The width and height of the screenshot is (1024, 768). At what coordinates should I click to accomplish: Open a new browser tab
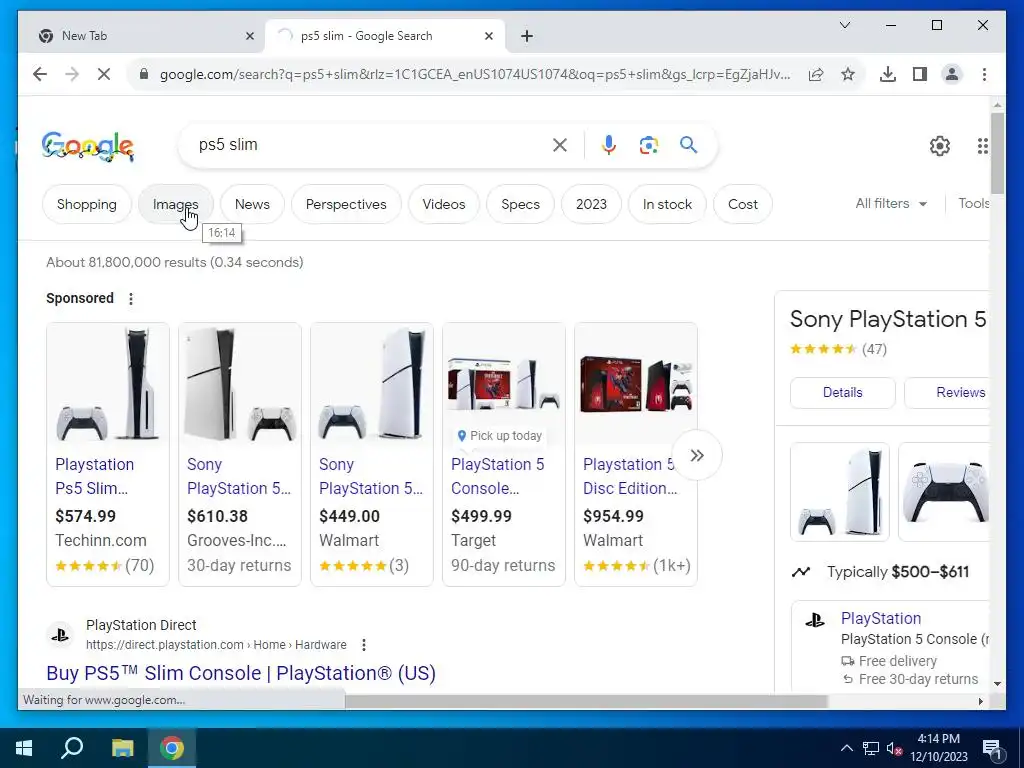point(527,36)
